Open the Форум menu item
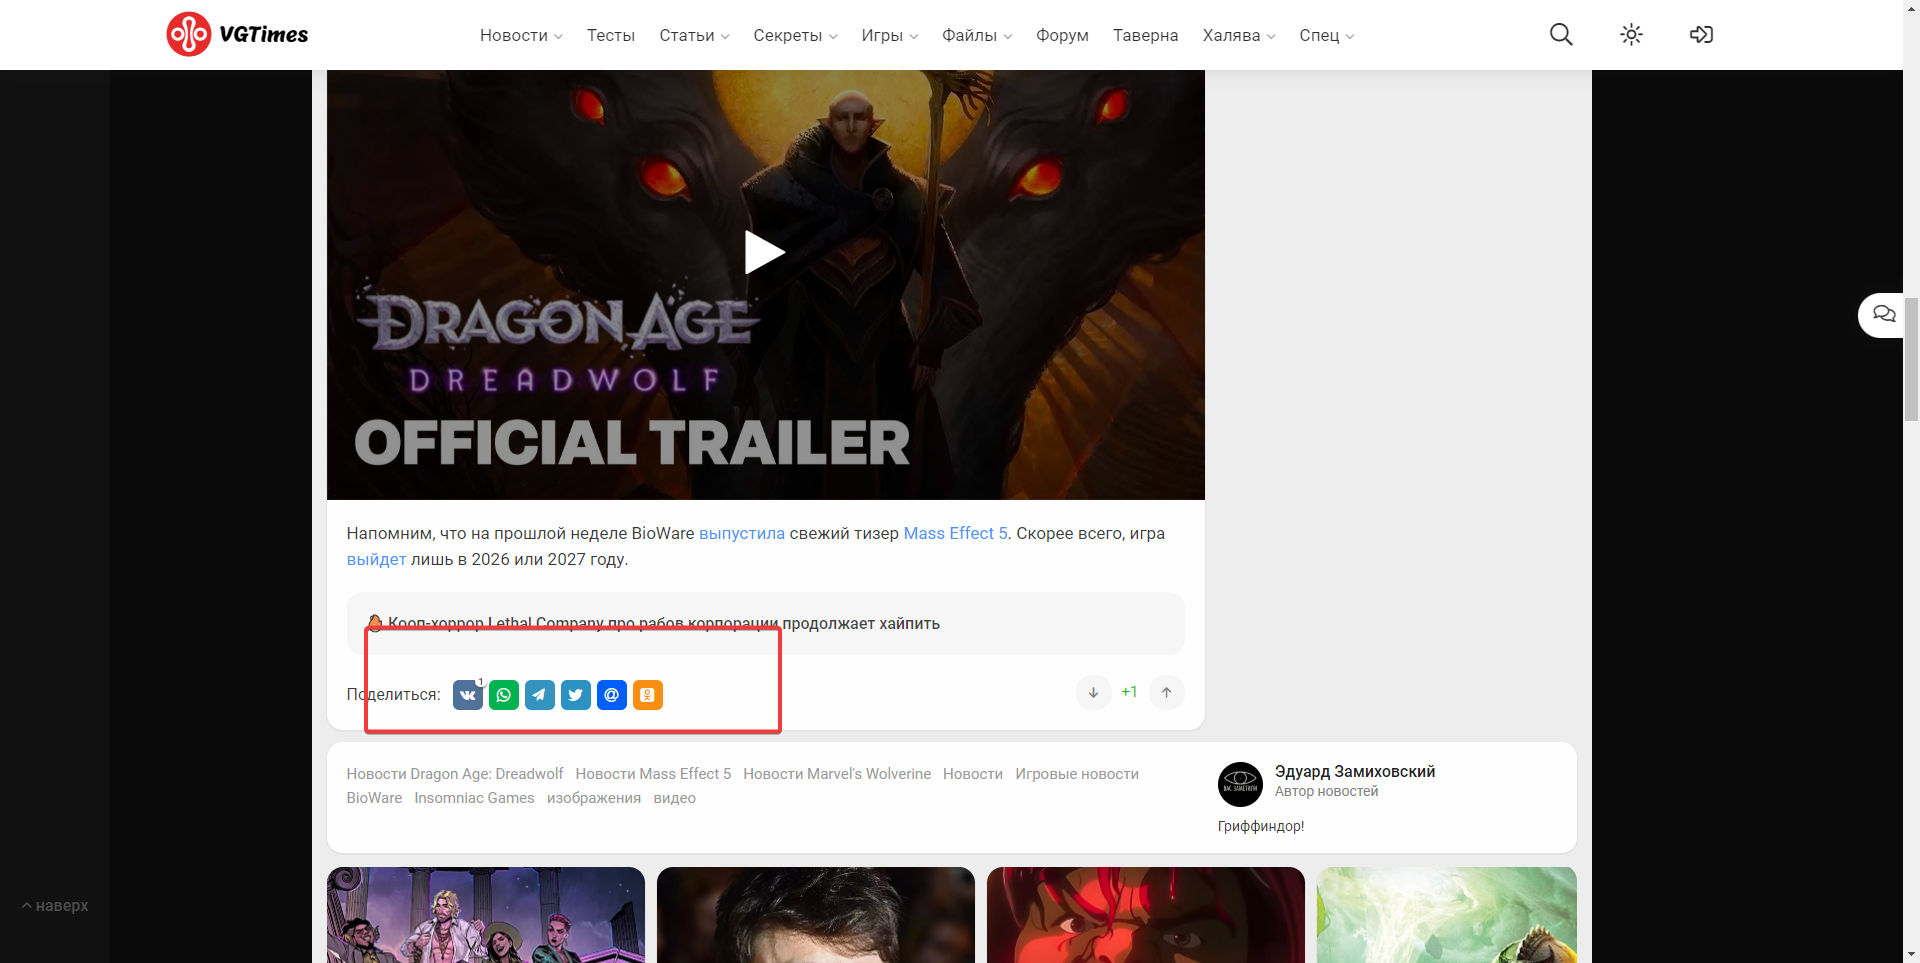The image size is (1920, 963). pos(1062,36)
